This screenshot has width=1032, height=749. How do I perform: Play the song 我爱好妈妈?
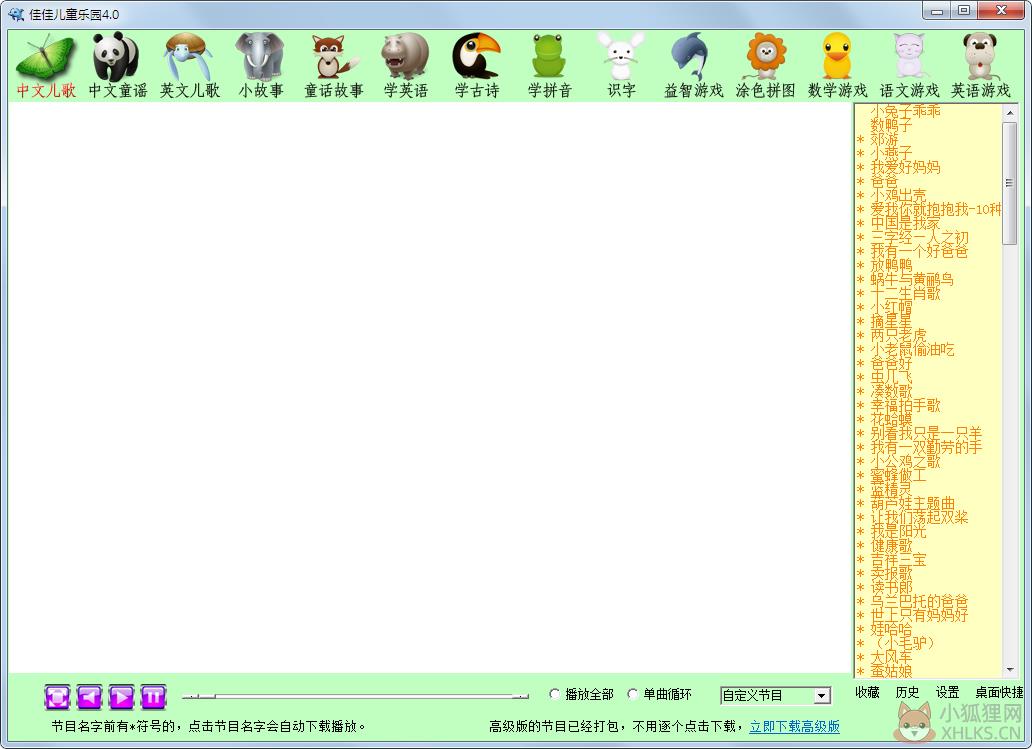(905, 167)
